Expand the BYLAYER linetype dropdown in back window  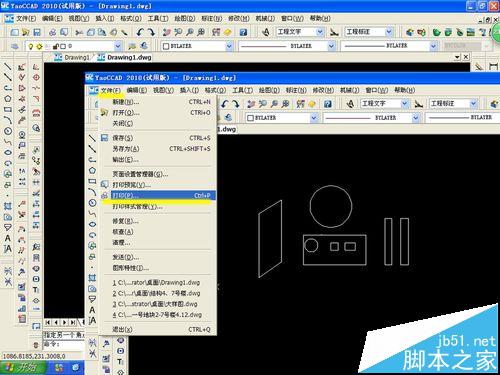click(331, 46)
